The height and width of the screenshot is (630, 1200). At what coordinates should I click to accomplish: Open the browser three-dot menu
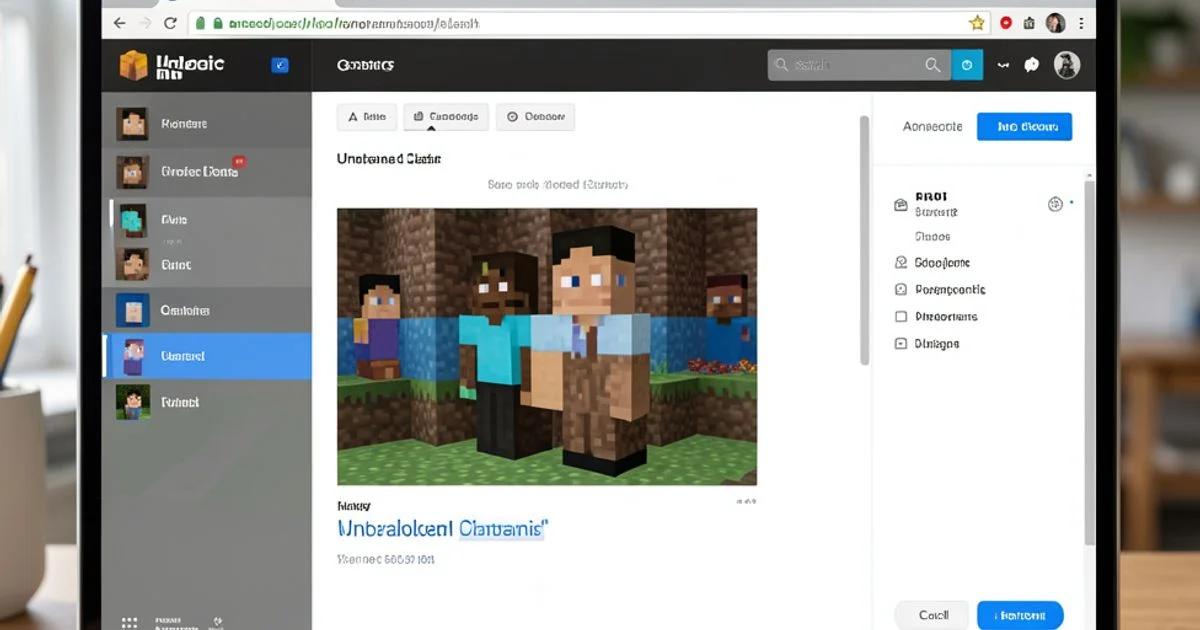pyautogui.click(x=1083, y=21)
